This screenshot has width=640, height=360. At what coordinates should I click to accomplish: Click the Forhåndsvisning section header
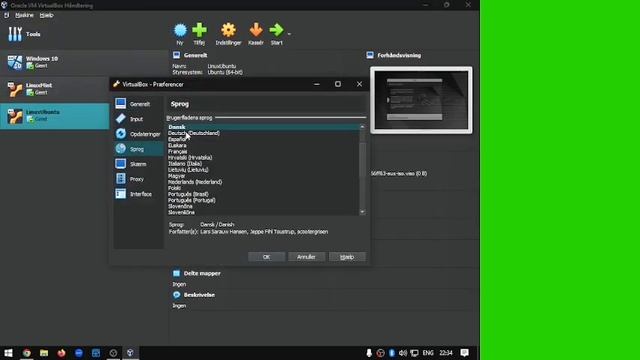point(399,55)
